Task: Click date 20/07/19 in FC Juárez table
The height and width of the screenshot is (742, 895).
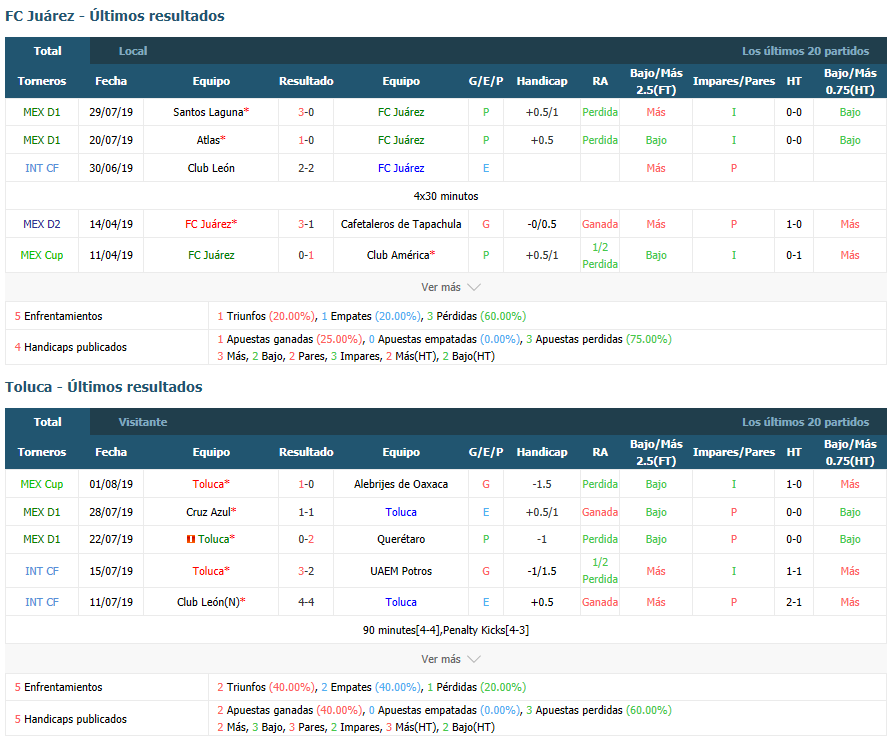Action: coord(111,140)
